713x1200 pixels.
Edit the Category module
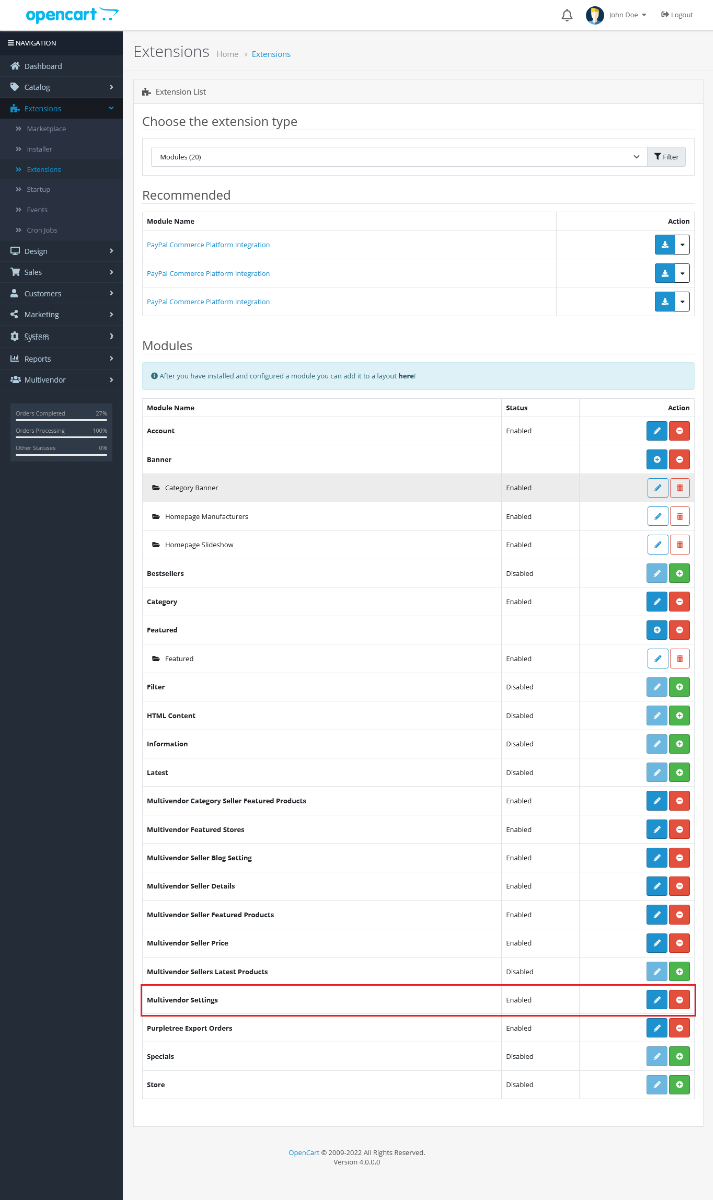click(657, 602)
